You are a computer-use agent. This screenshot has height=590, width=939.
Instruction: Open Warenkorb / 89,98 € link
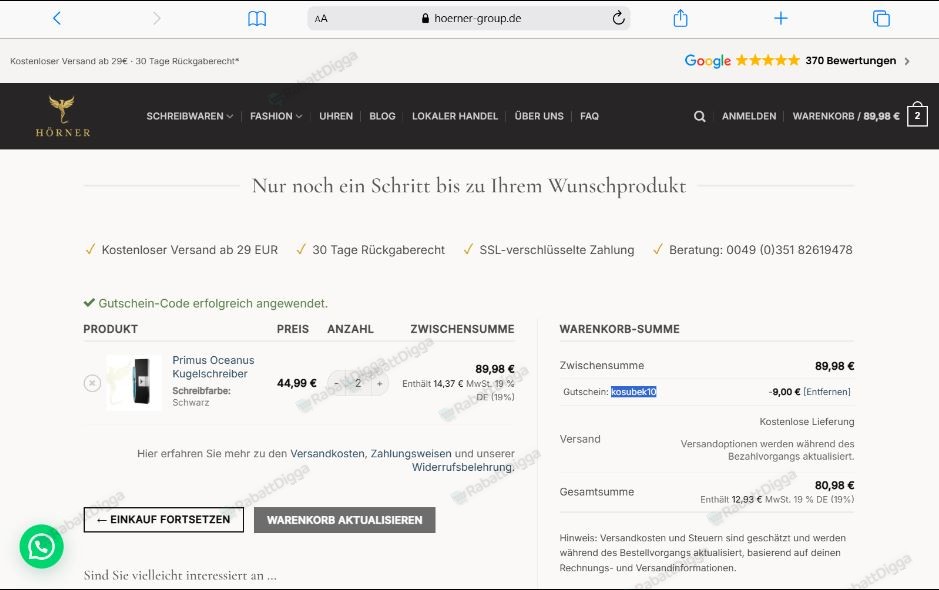coord(846,116)
